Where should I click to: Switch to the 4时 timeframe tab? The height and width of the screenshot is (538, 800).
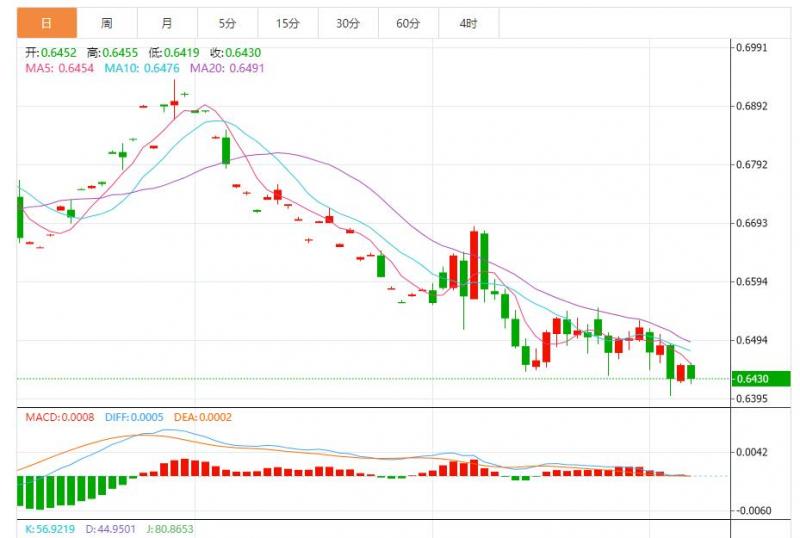coord(468,23)
